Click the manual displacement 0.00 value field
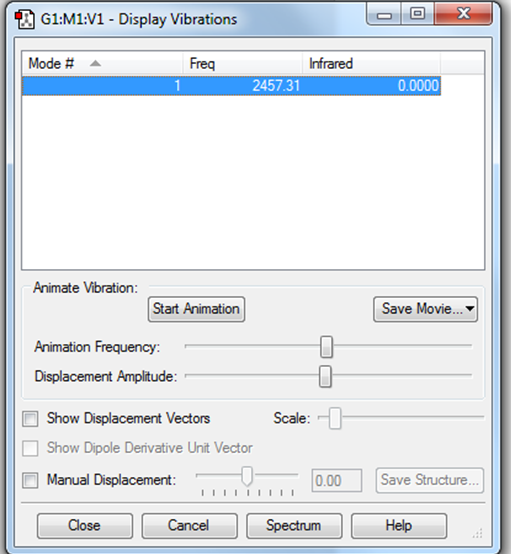The height and width of the screenshot is (554, 511). 337,481
